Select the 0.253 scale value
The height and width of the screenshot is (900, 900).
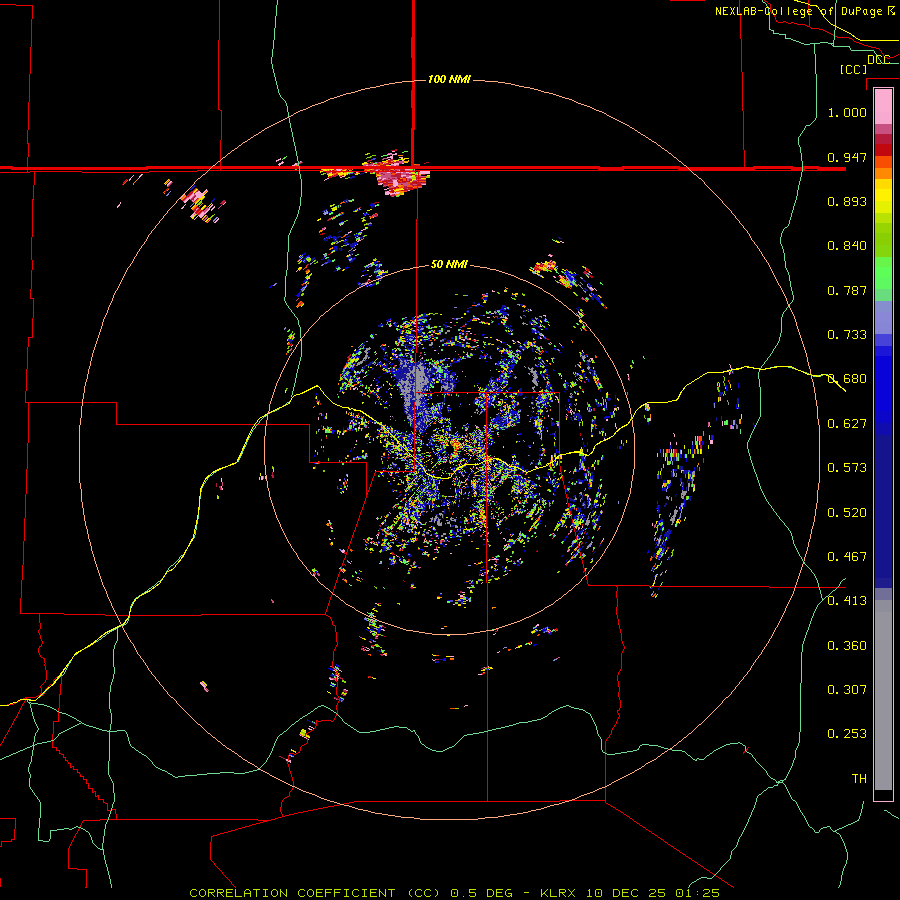click(x=847, y=734)
